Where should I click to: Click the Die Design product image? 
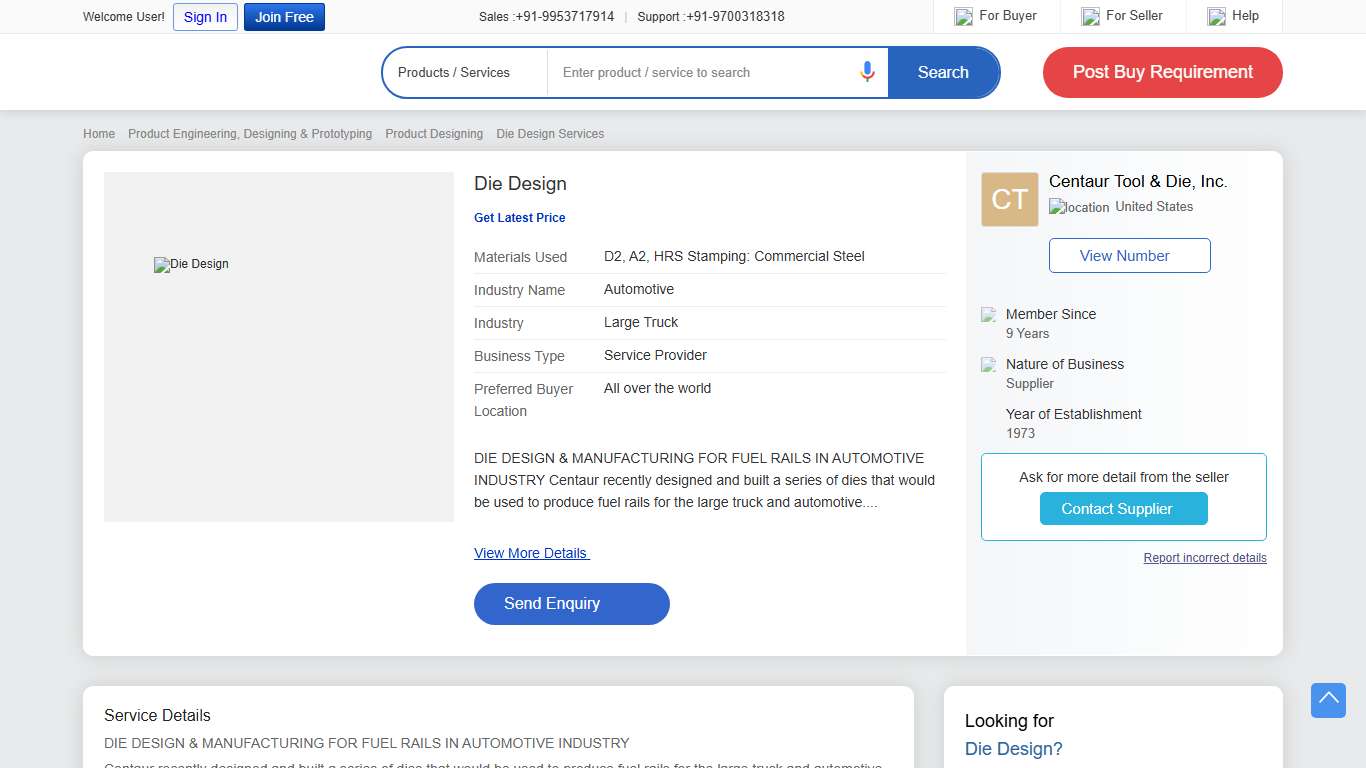pos(278,346)
